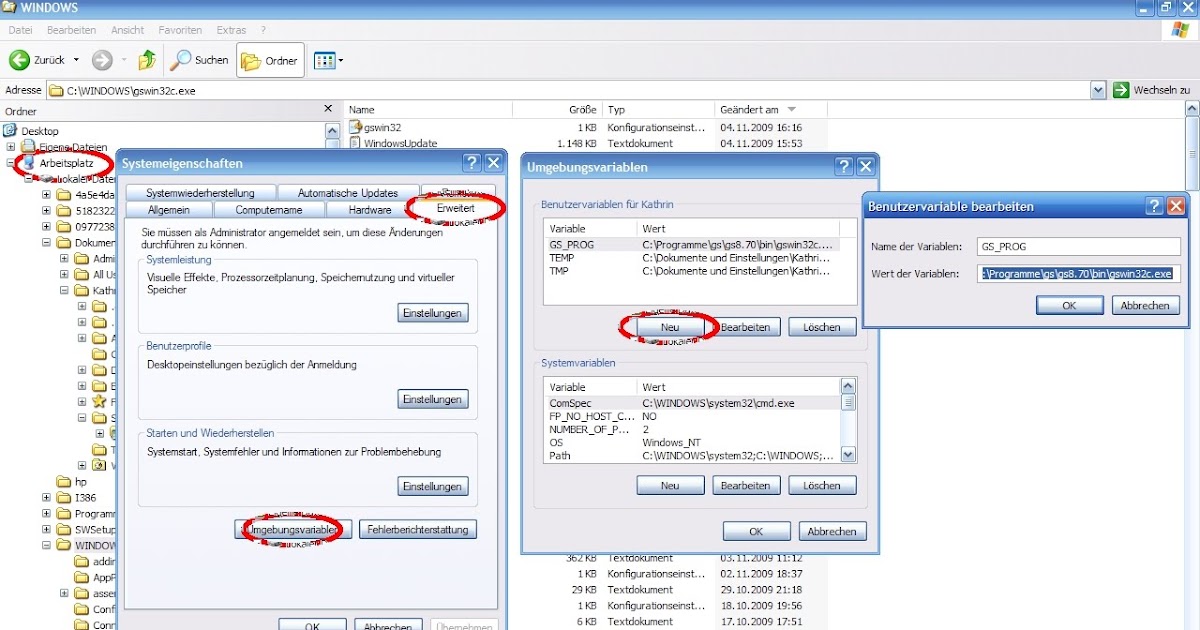Click Umgebungsvariablen dialog help icon
The height and width of the screenshot is (630, 1200).
pyautogui.click(x=844, y=167)
